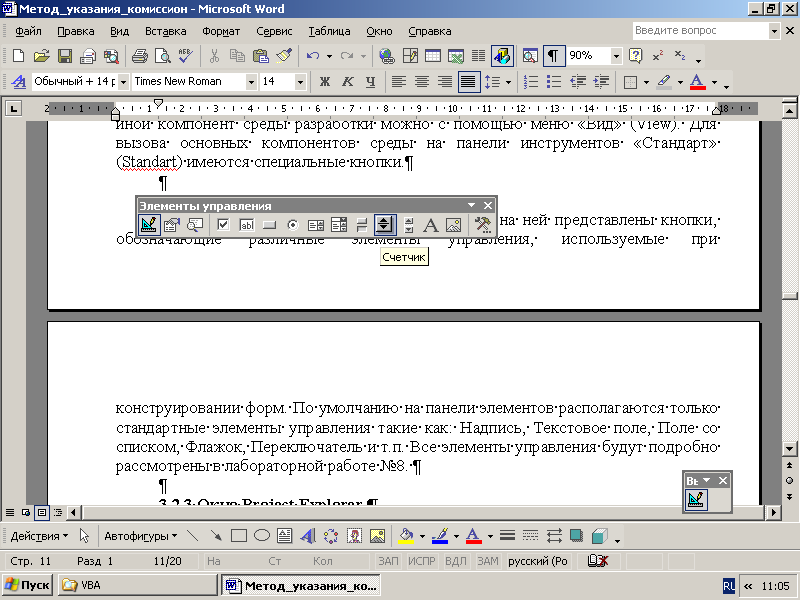This screenshot has height=600, width=800.
Task: Open the Действия drawing menu
Action: 39,536
